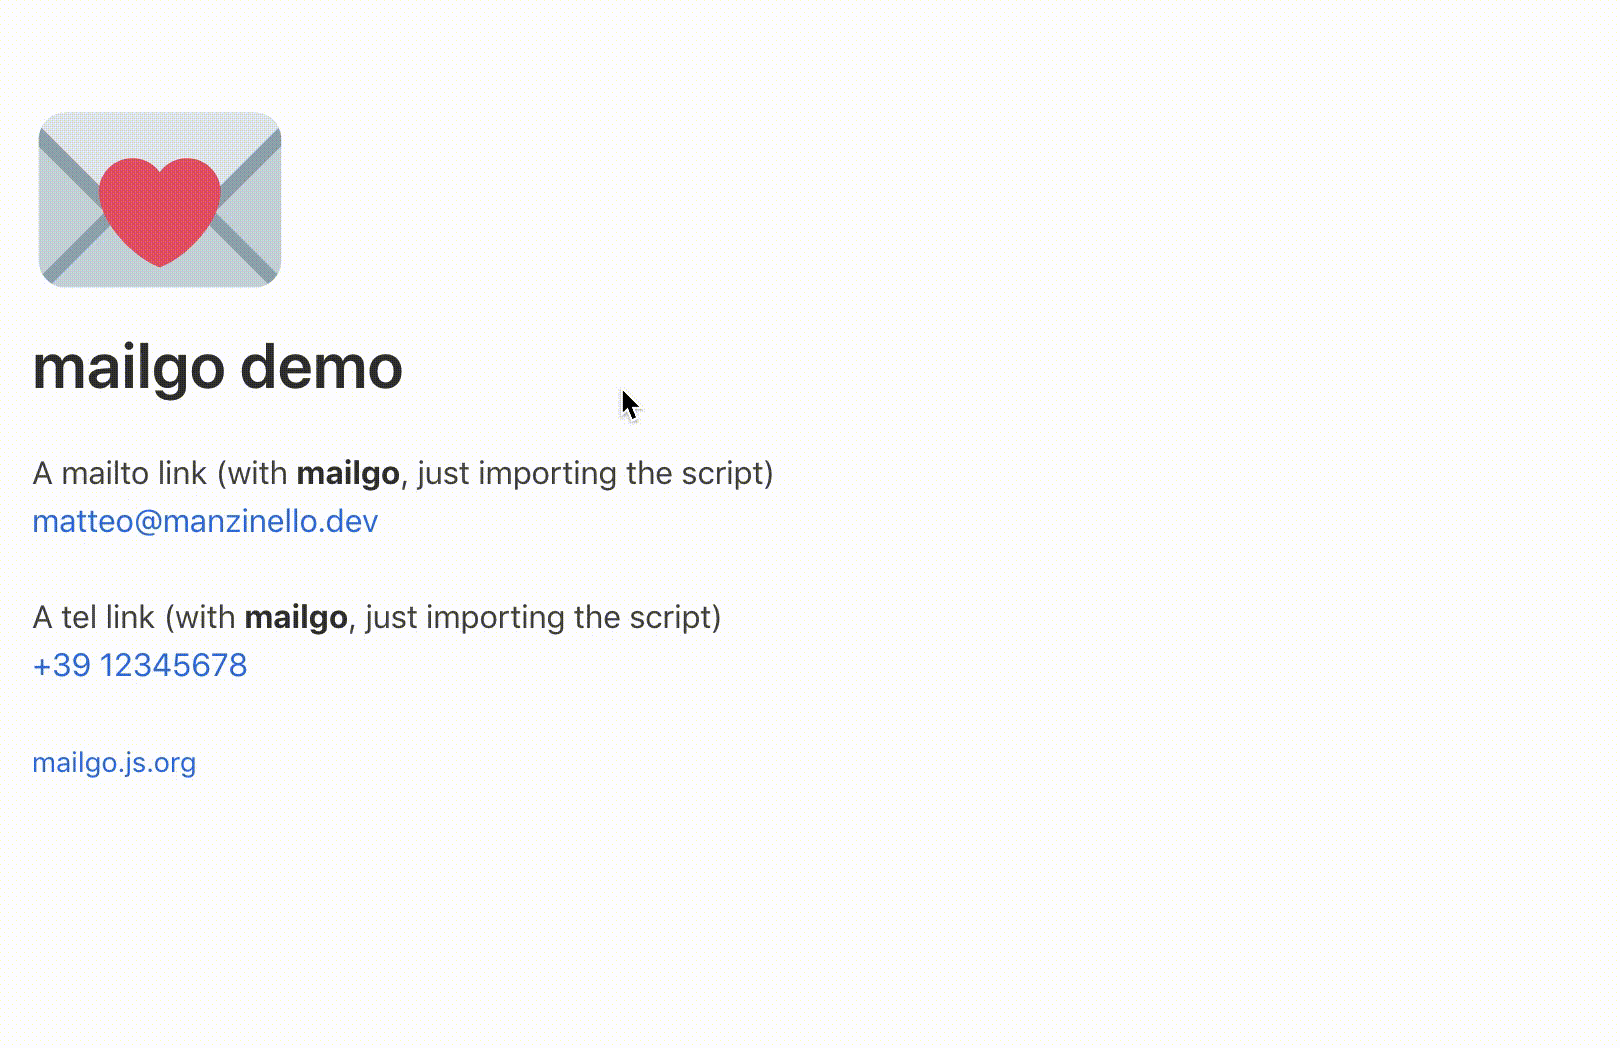The width and height of the screenshot is (1620, 1048).
Task: Click the "manzinello.dev" domain of the email link
Action: coord(270,521)
